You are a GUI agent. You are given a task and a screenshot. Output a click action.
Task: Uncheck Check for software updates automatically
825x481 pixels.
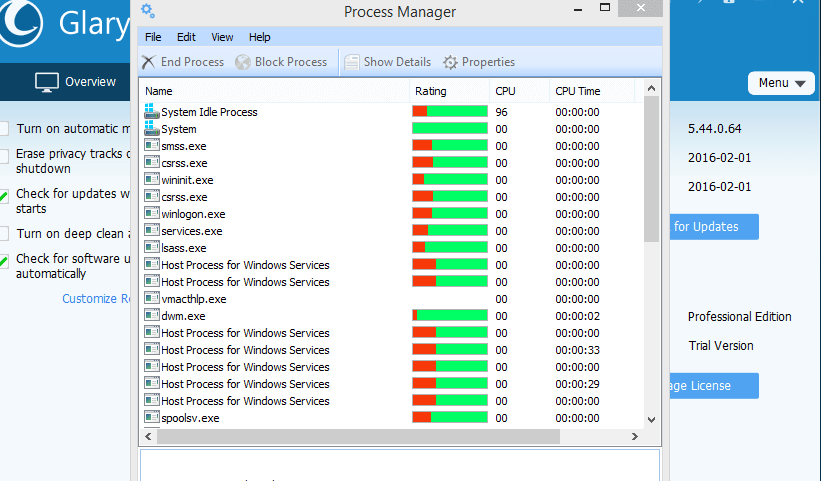[x=4, y=261]
